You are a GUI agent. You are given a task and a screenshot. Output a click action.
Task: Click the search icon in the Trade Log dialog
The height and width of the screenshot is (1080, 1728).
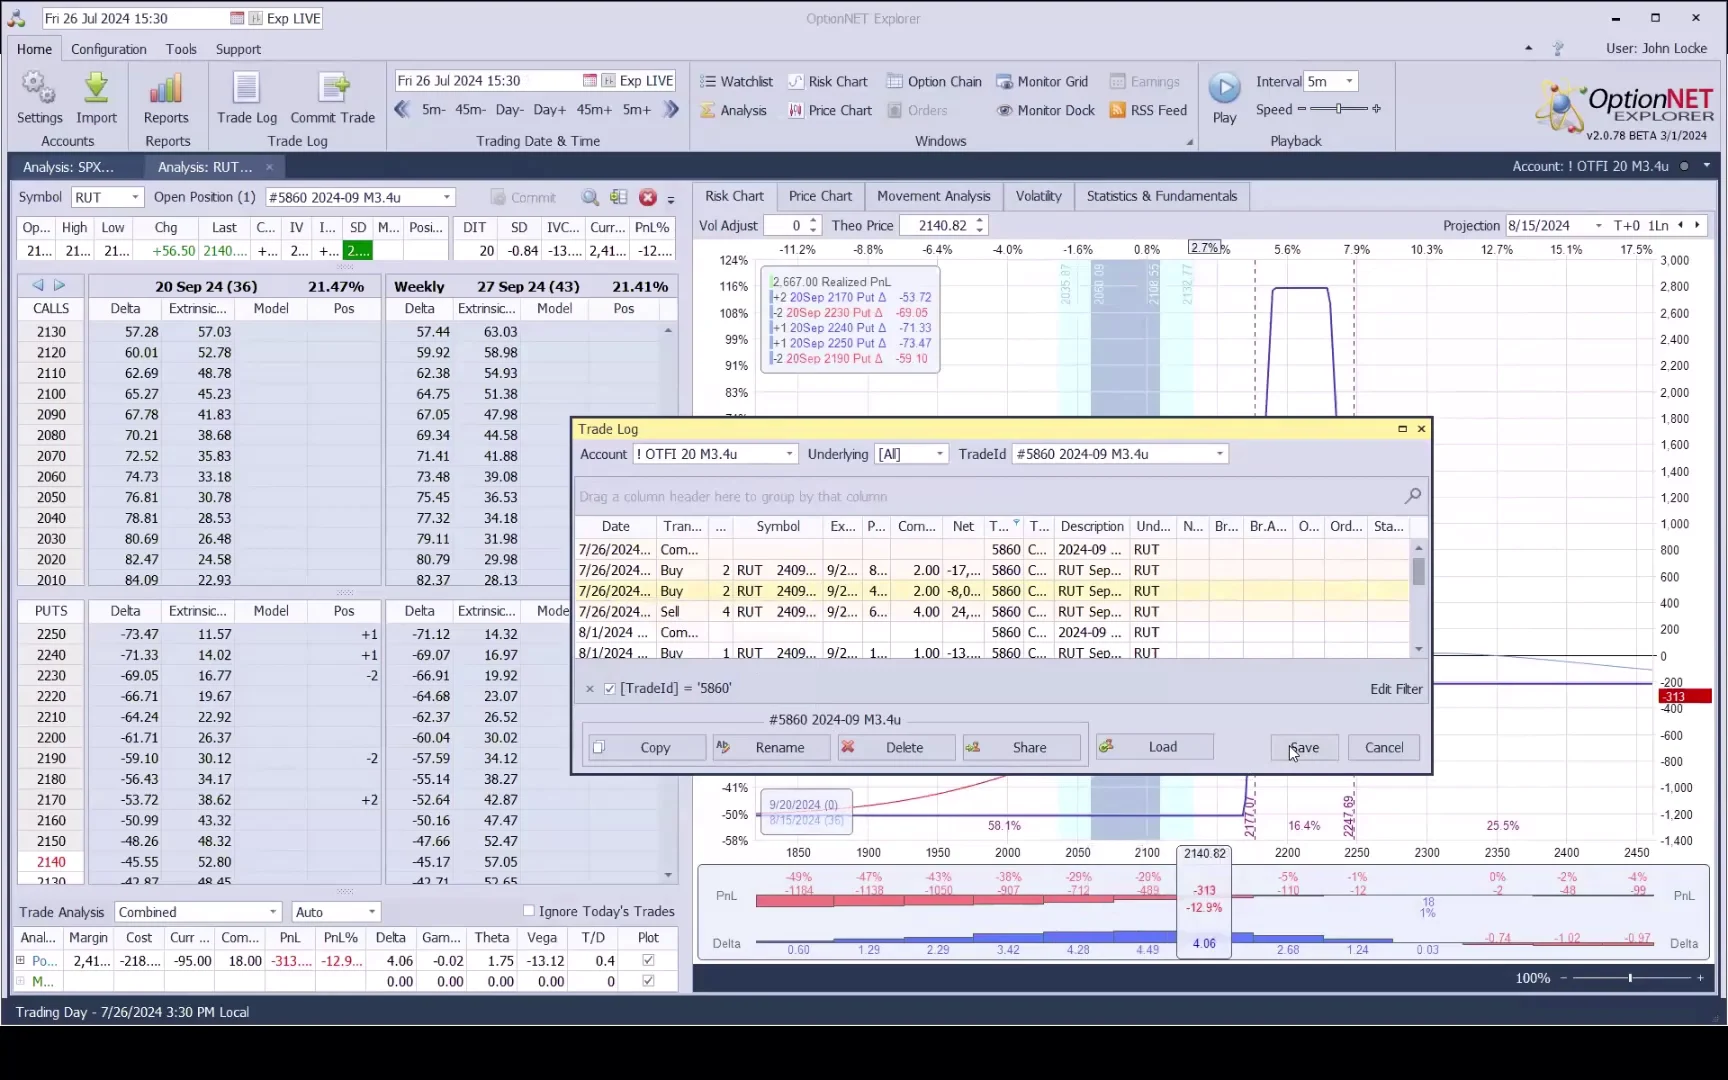coord(1412,496)
